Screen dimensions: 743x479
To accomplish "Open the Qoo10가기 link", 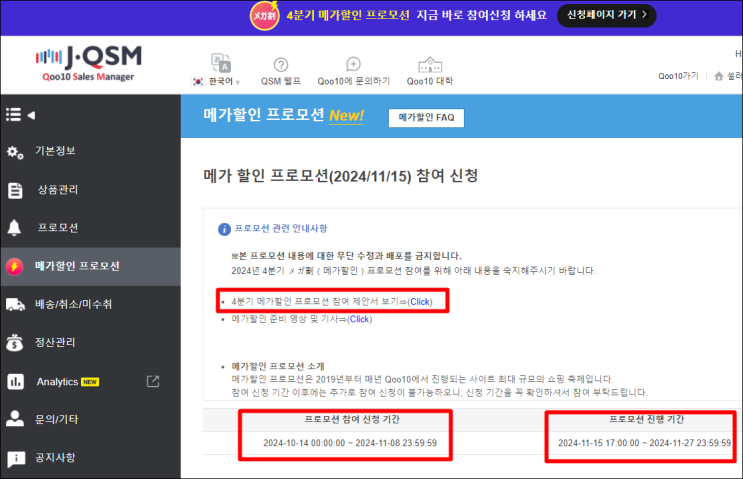I will 678,76.
